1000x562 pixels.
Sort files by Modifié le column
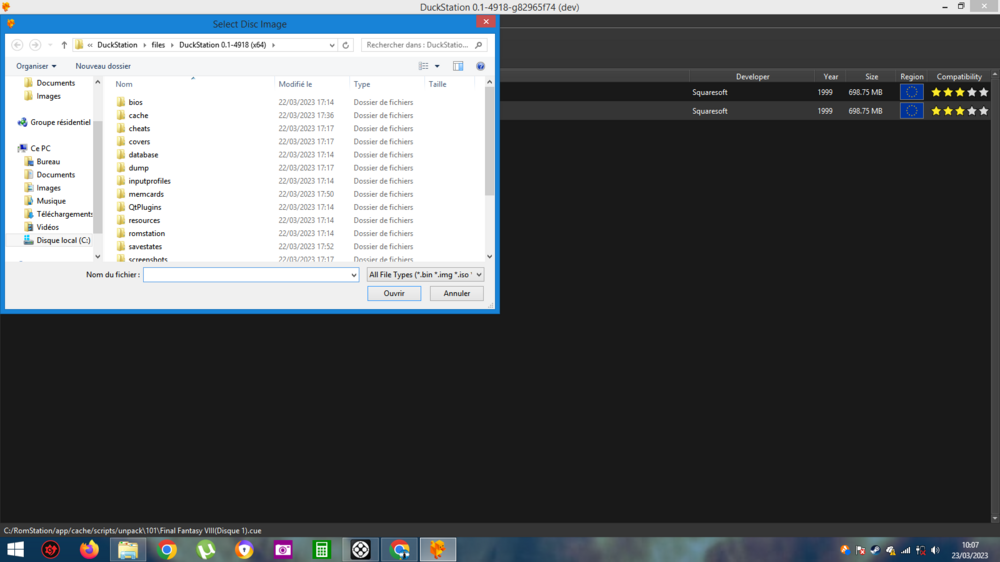296,84
